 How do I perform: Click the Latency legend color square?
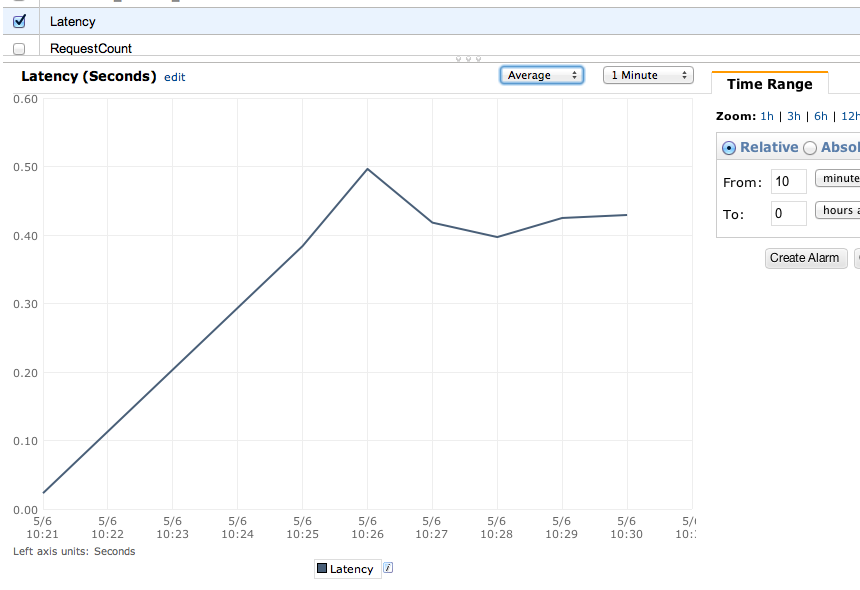[322, 568]
